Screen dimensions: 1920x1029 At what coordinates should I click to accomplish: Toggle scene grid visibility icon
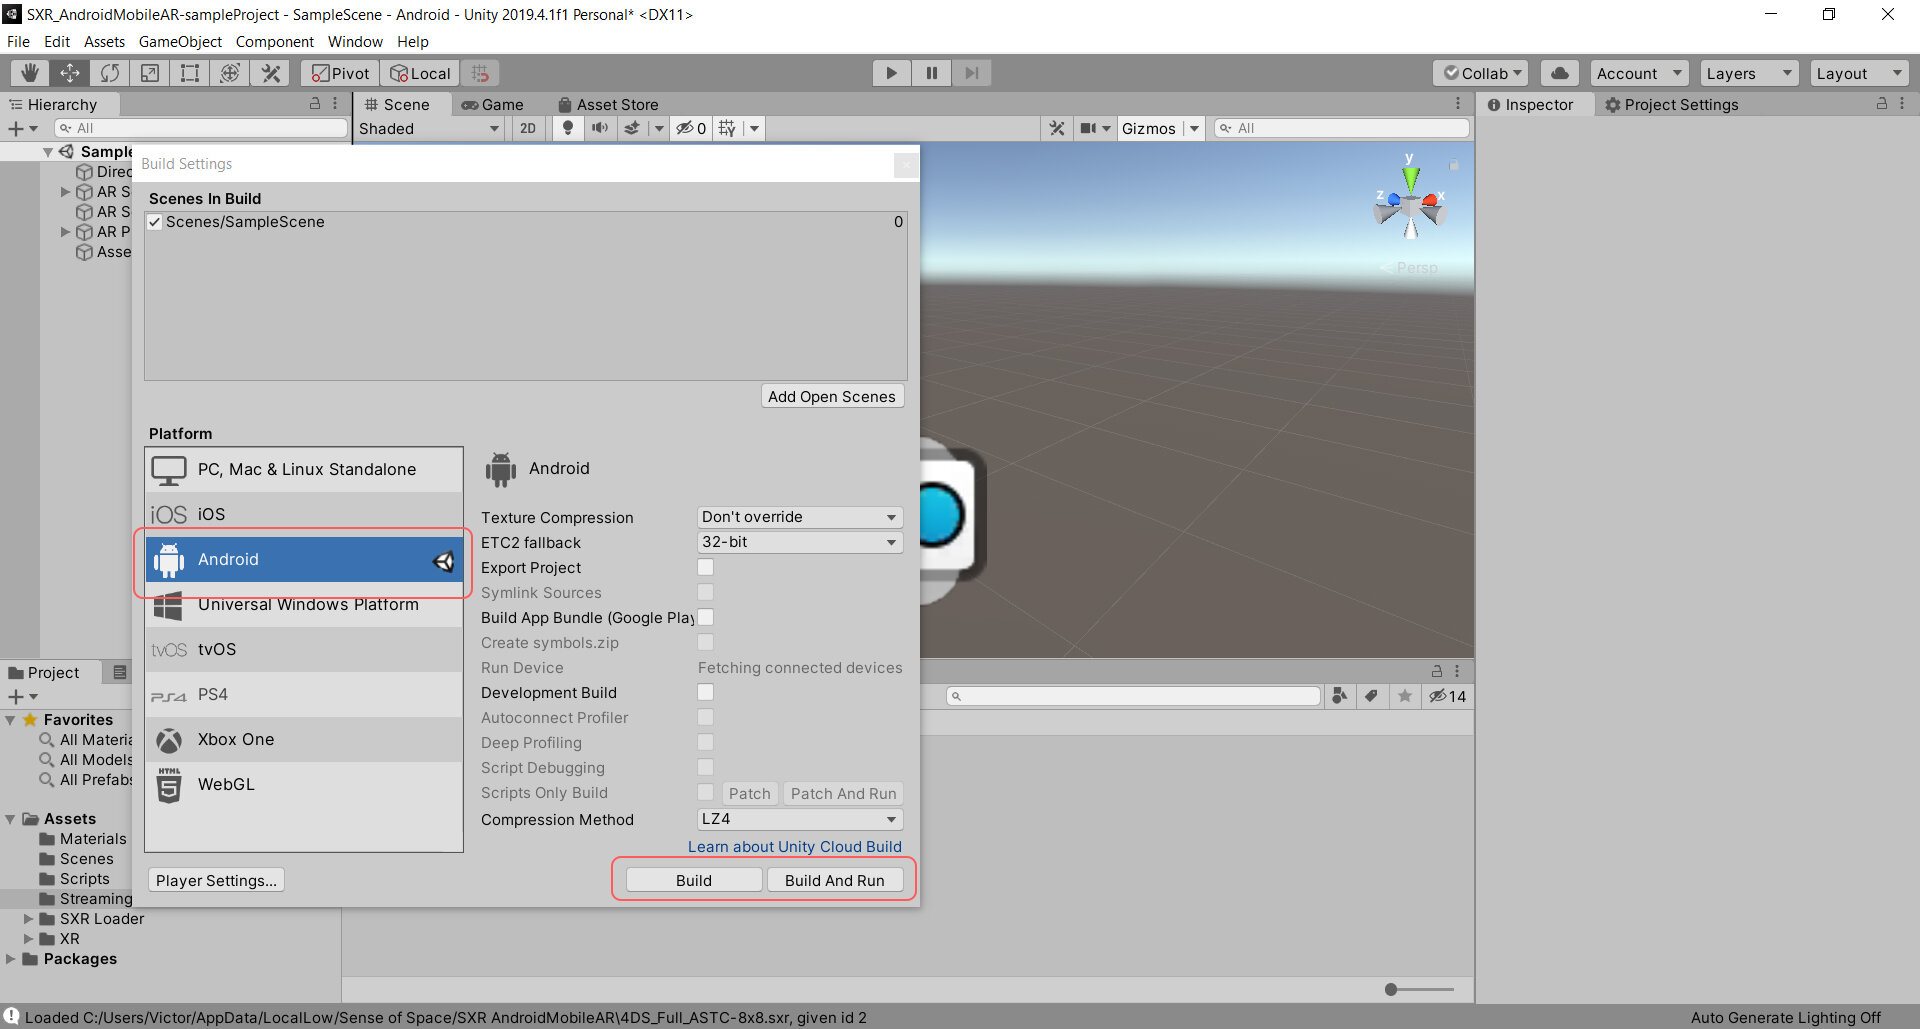727,128
